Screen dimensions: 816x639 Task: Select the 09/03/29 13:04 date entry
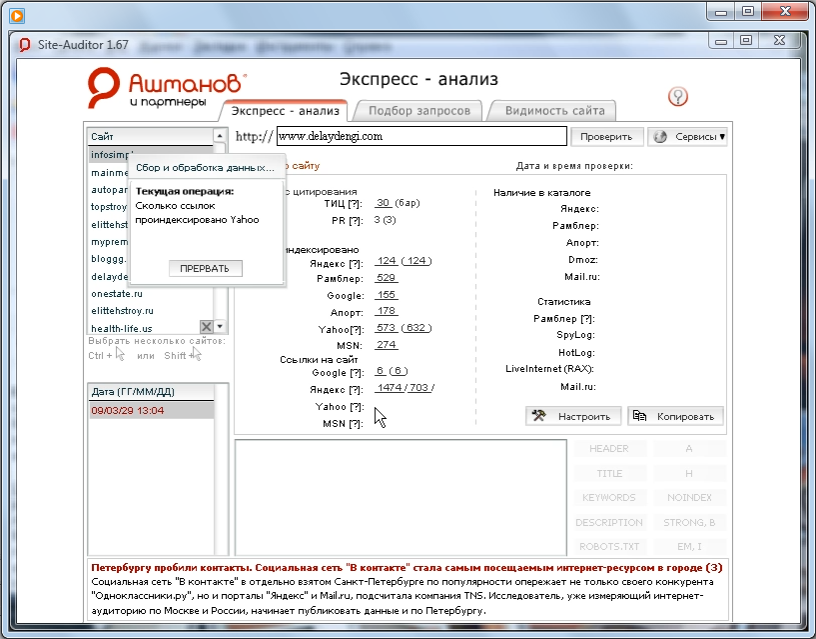(x=151, y=411)
